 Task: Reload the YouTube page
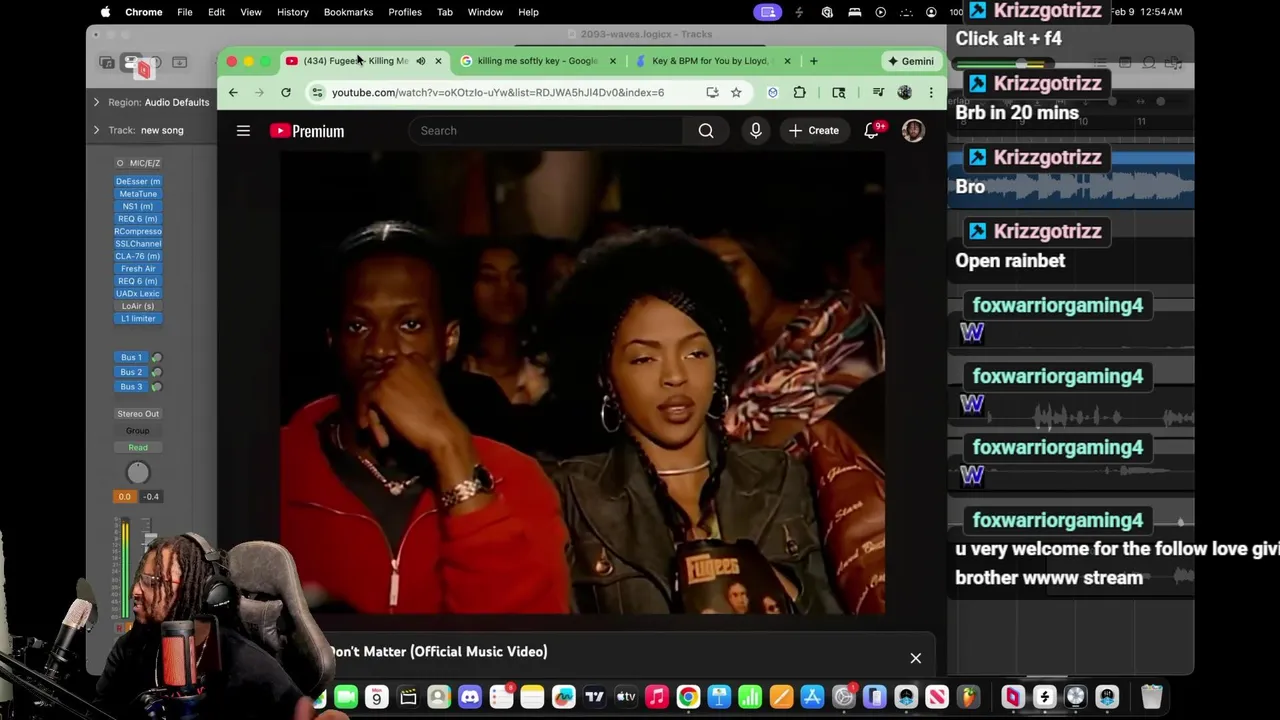click(x=286, y=92)
